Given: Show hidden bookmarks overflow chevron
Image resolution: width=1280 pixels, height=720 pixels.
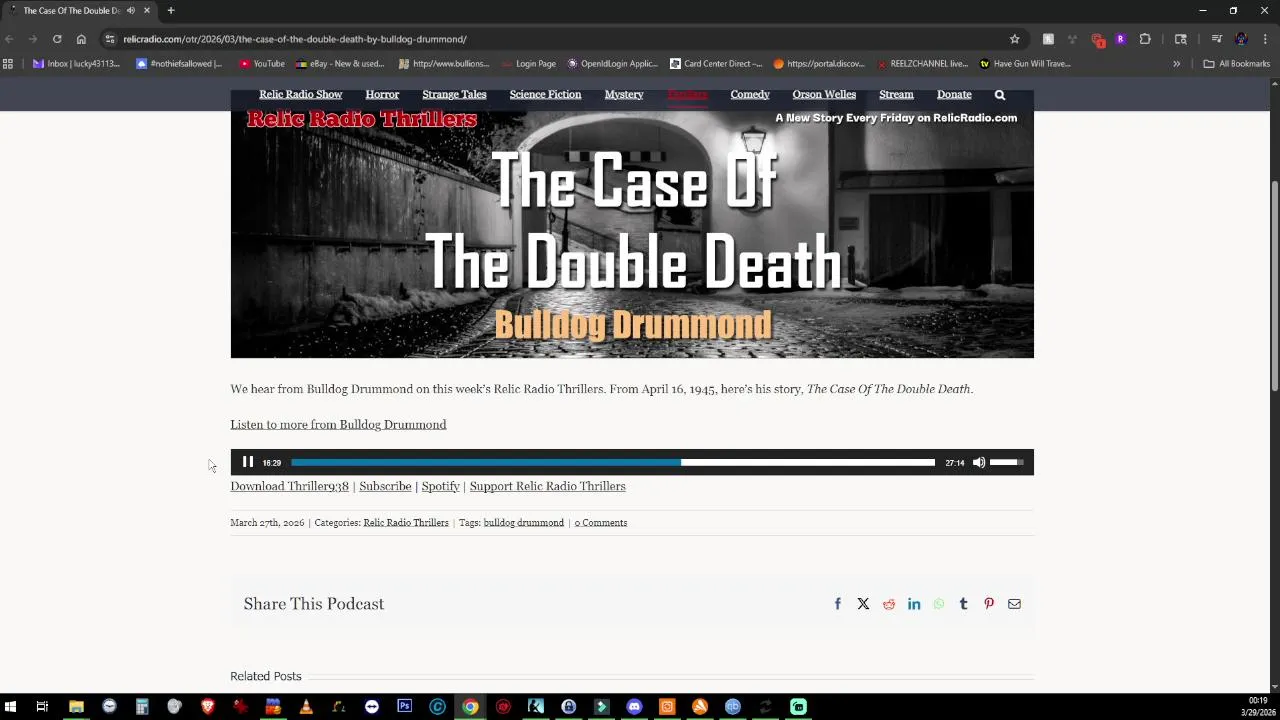Looking at the screenshot, I should pos(1176,64).
